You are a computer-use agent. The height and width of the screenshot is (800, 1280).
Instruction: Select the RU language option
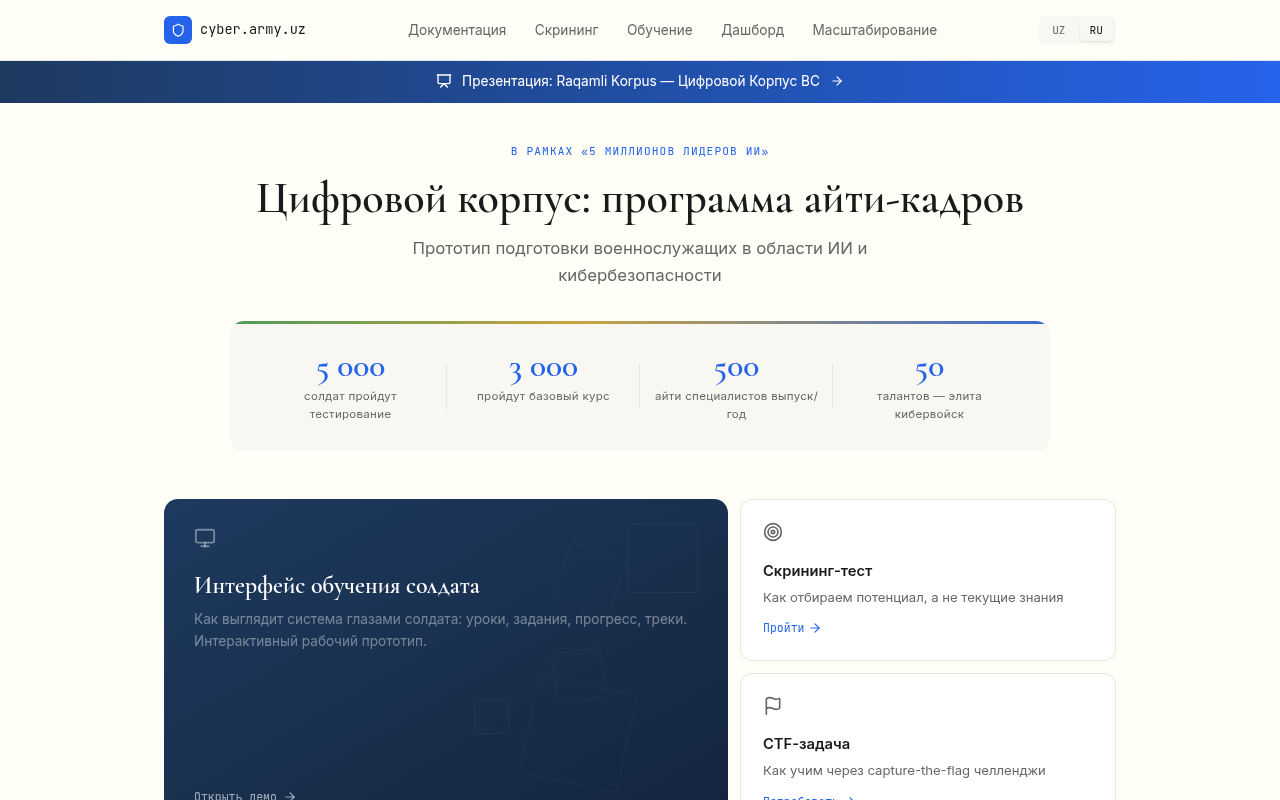[x=1096, y=30]
